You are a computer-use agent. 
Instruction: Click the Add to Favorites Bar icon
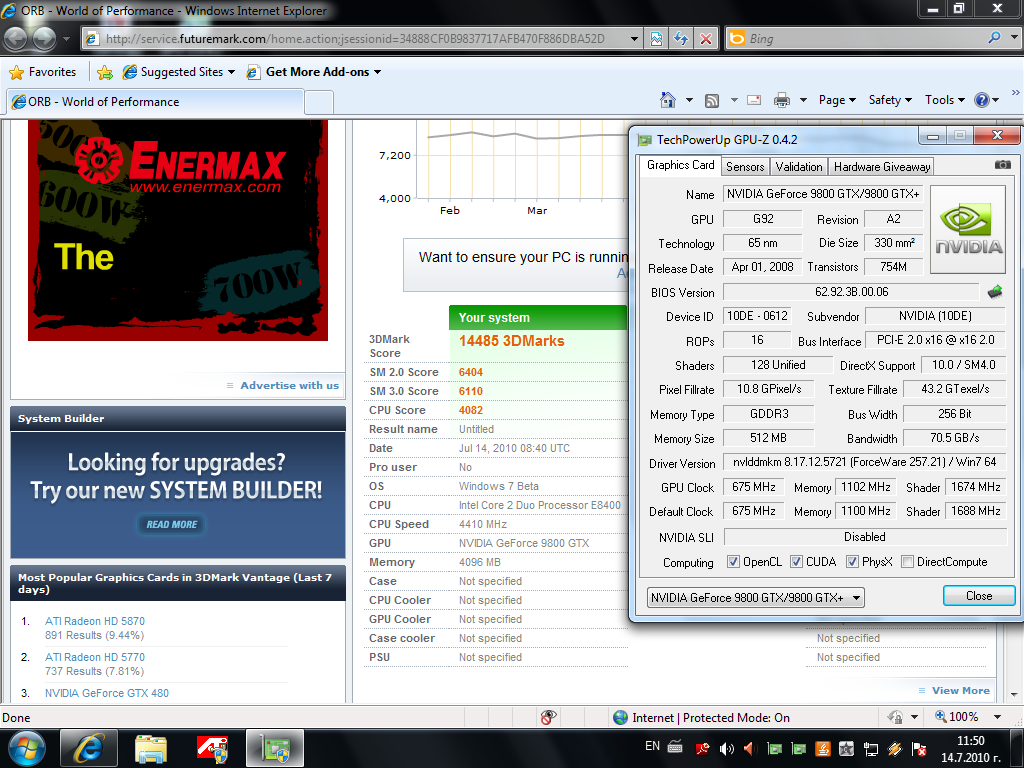pos(104,72)
